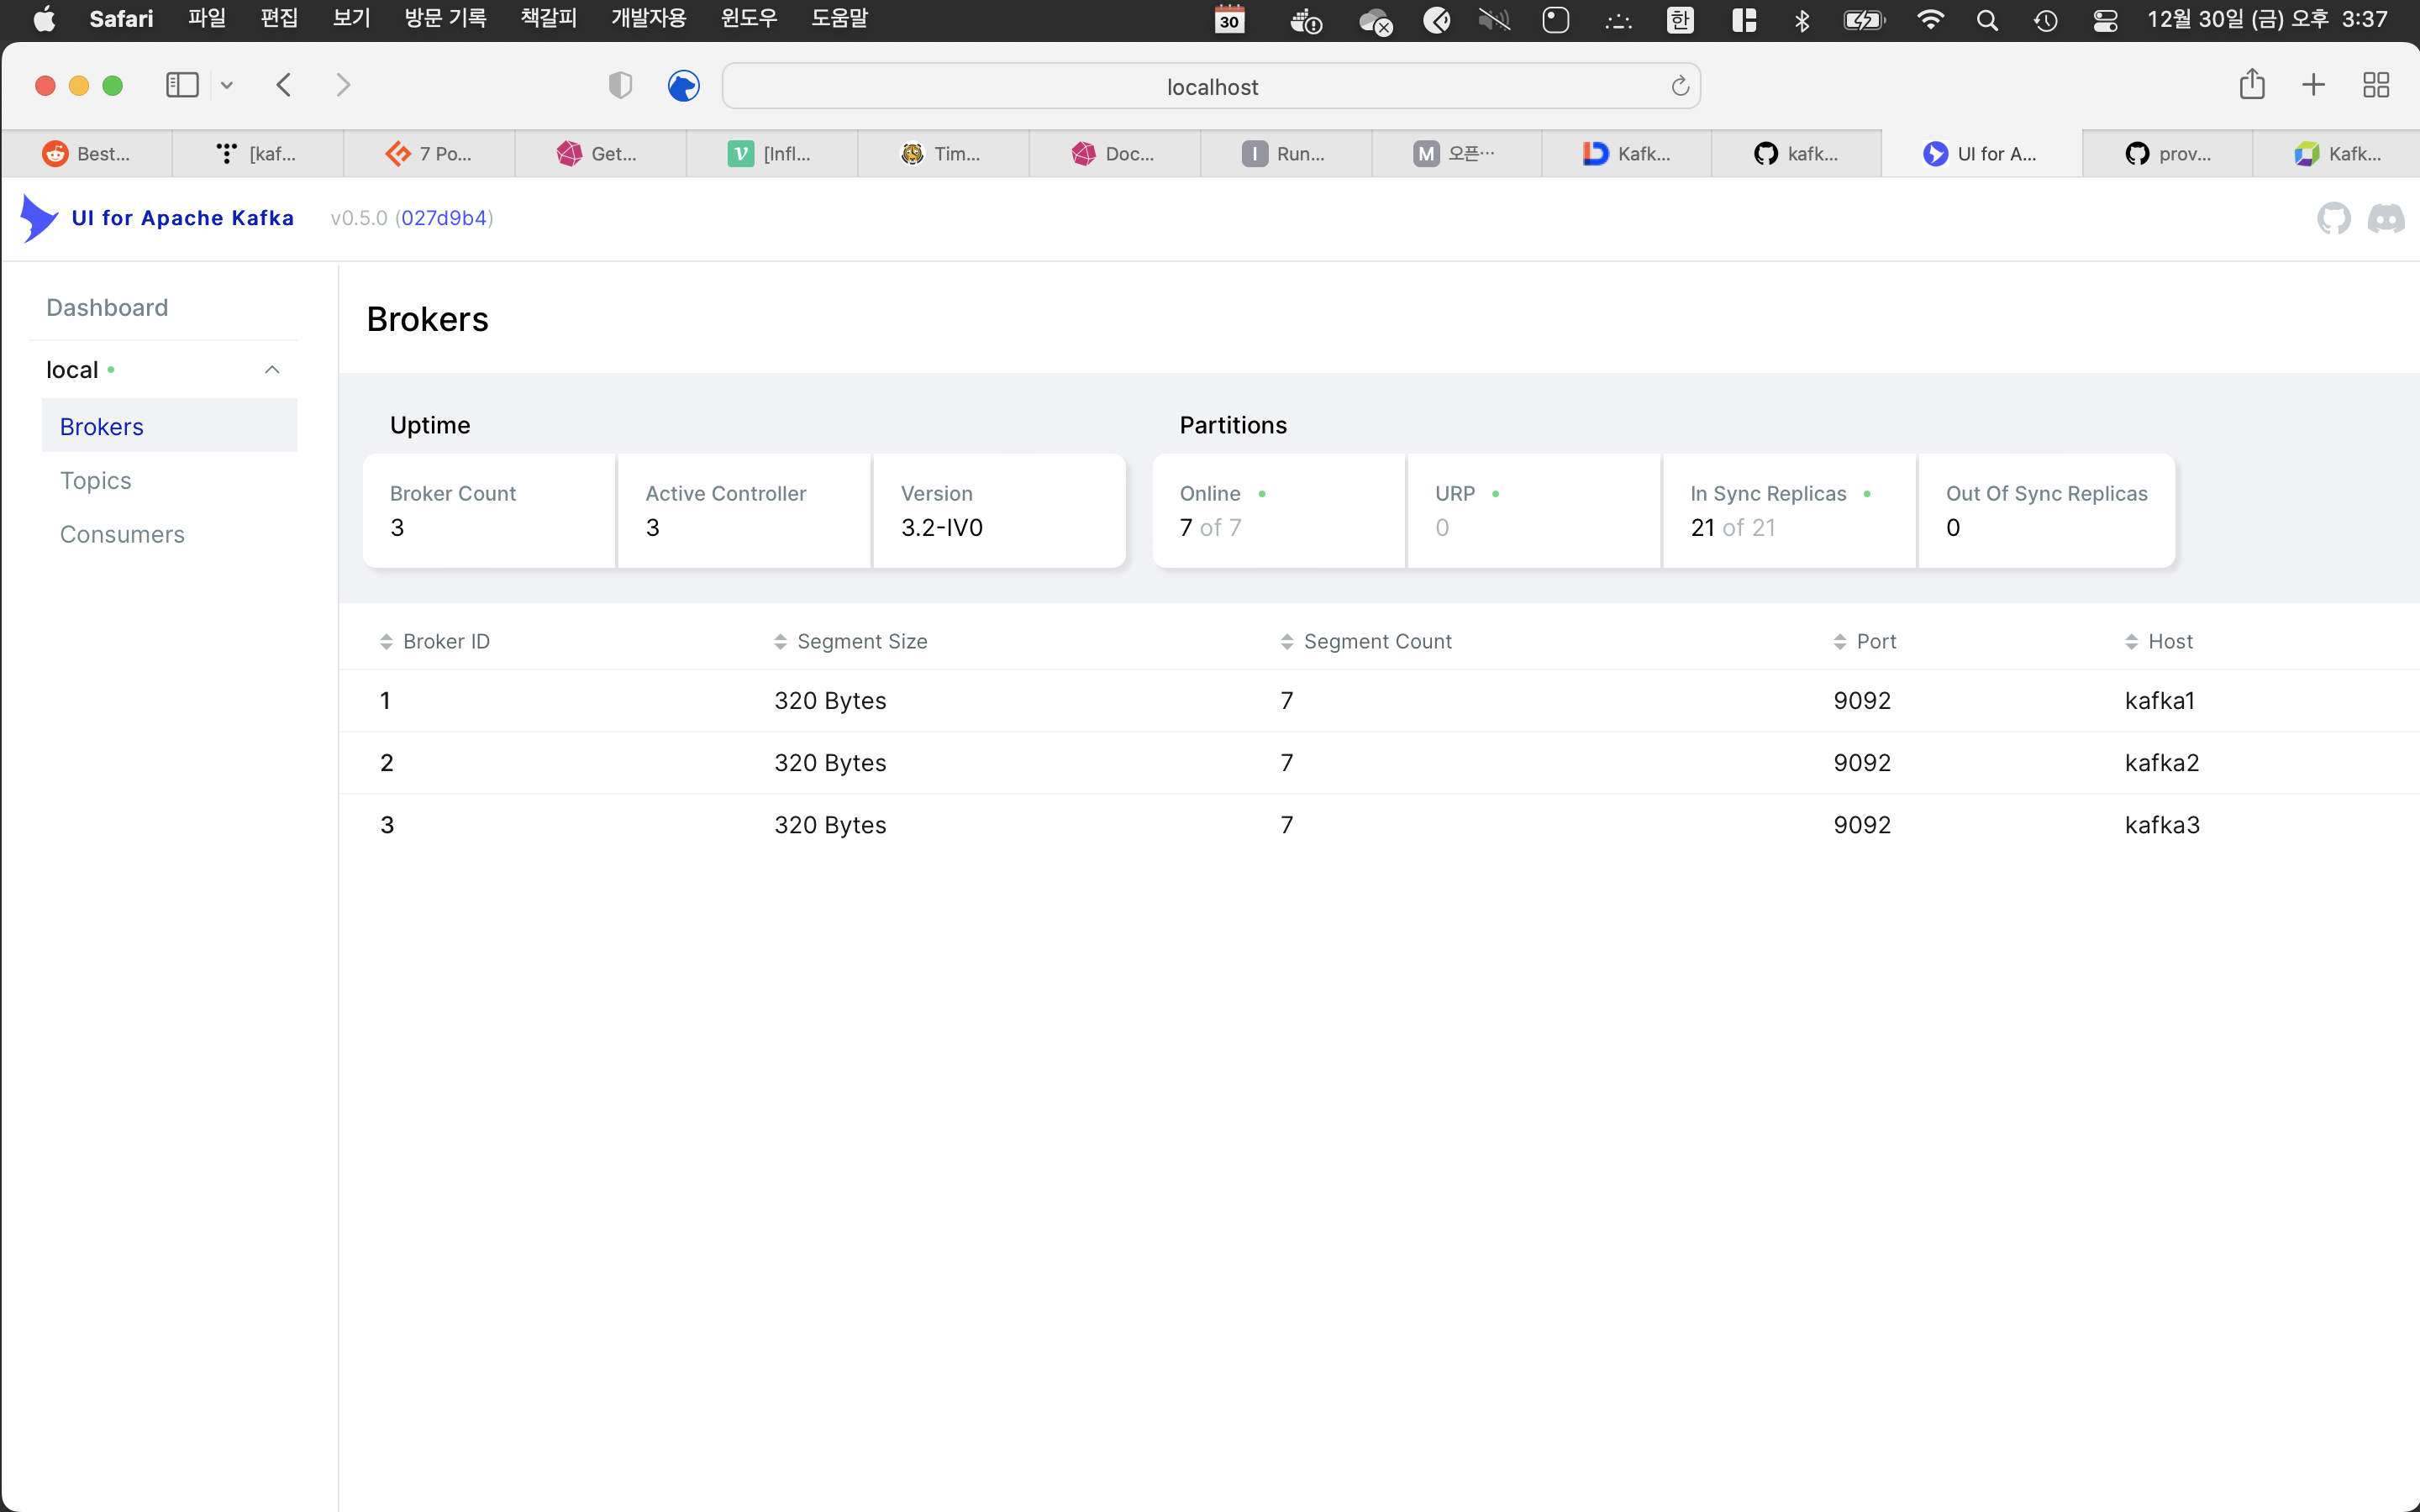Click the blue extension icon beside address bar

(683, 86)
